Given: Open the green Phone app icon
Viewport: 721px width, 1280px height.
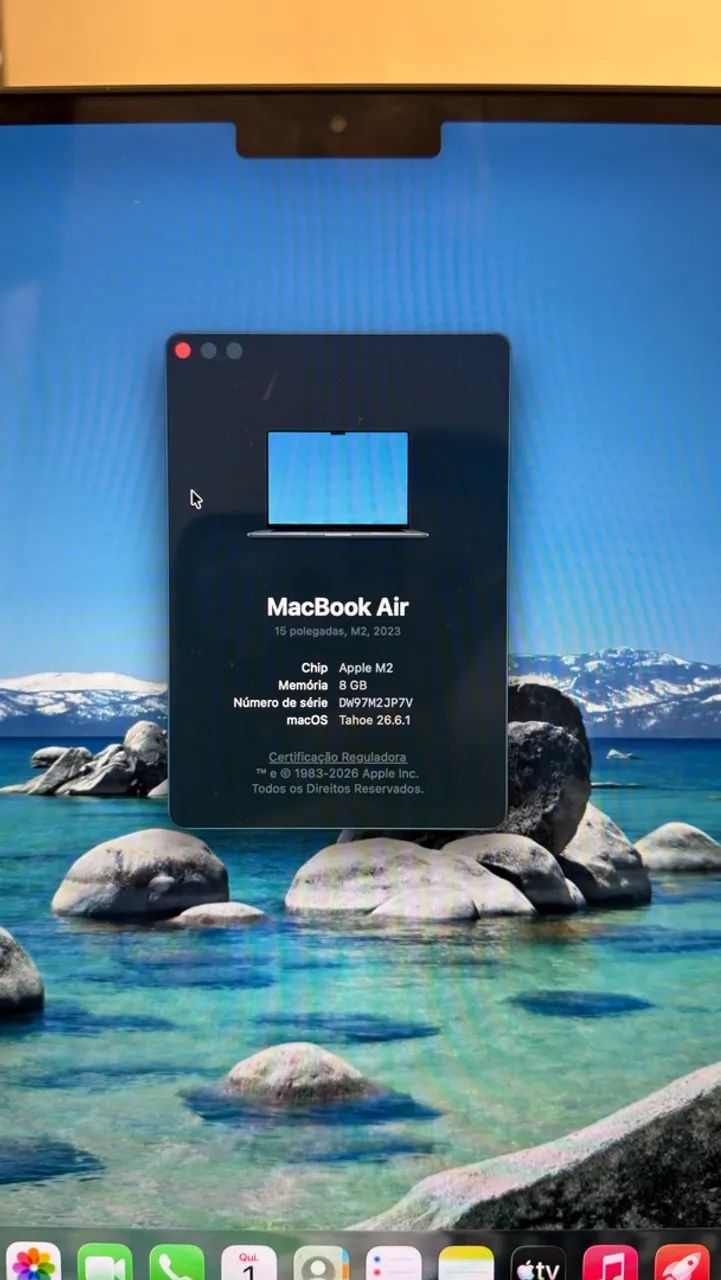Looking at the screenshot, I should [x=177, y=1262].
